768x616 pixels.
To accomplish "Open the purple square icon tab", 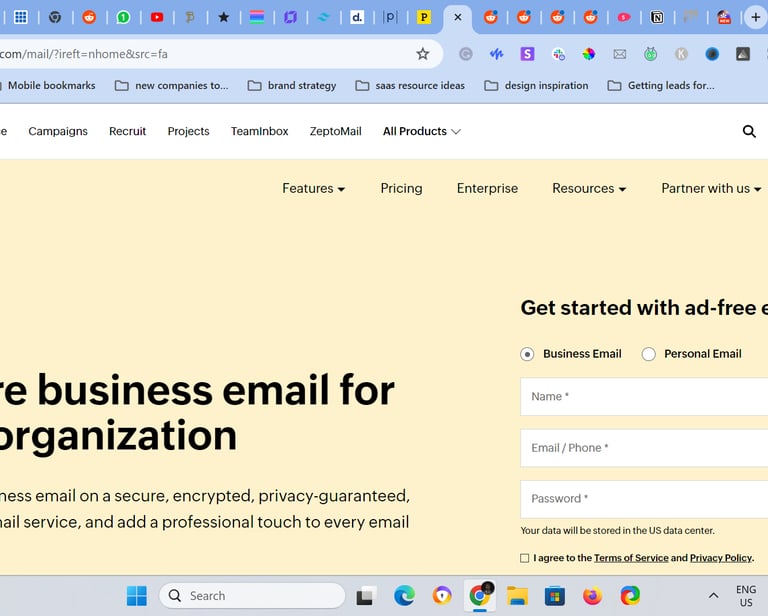I will coord(290,18).
